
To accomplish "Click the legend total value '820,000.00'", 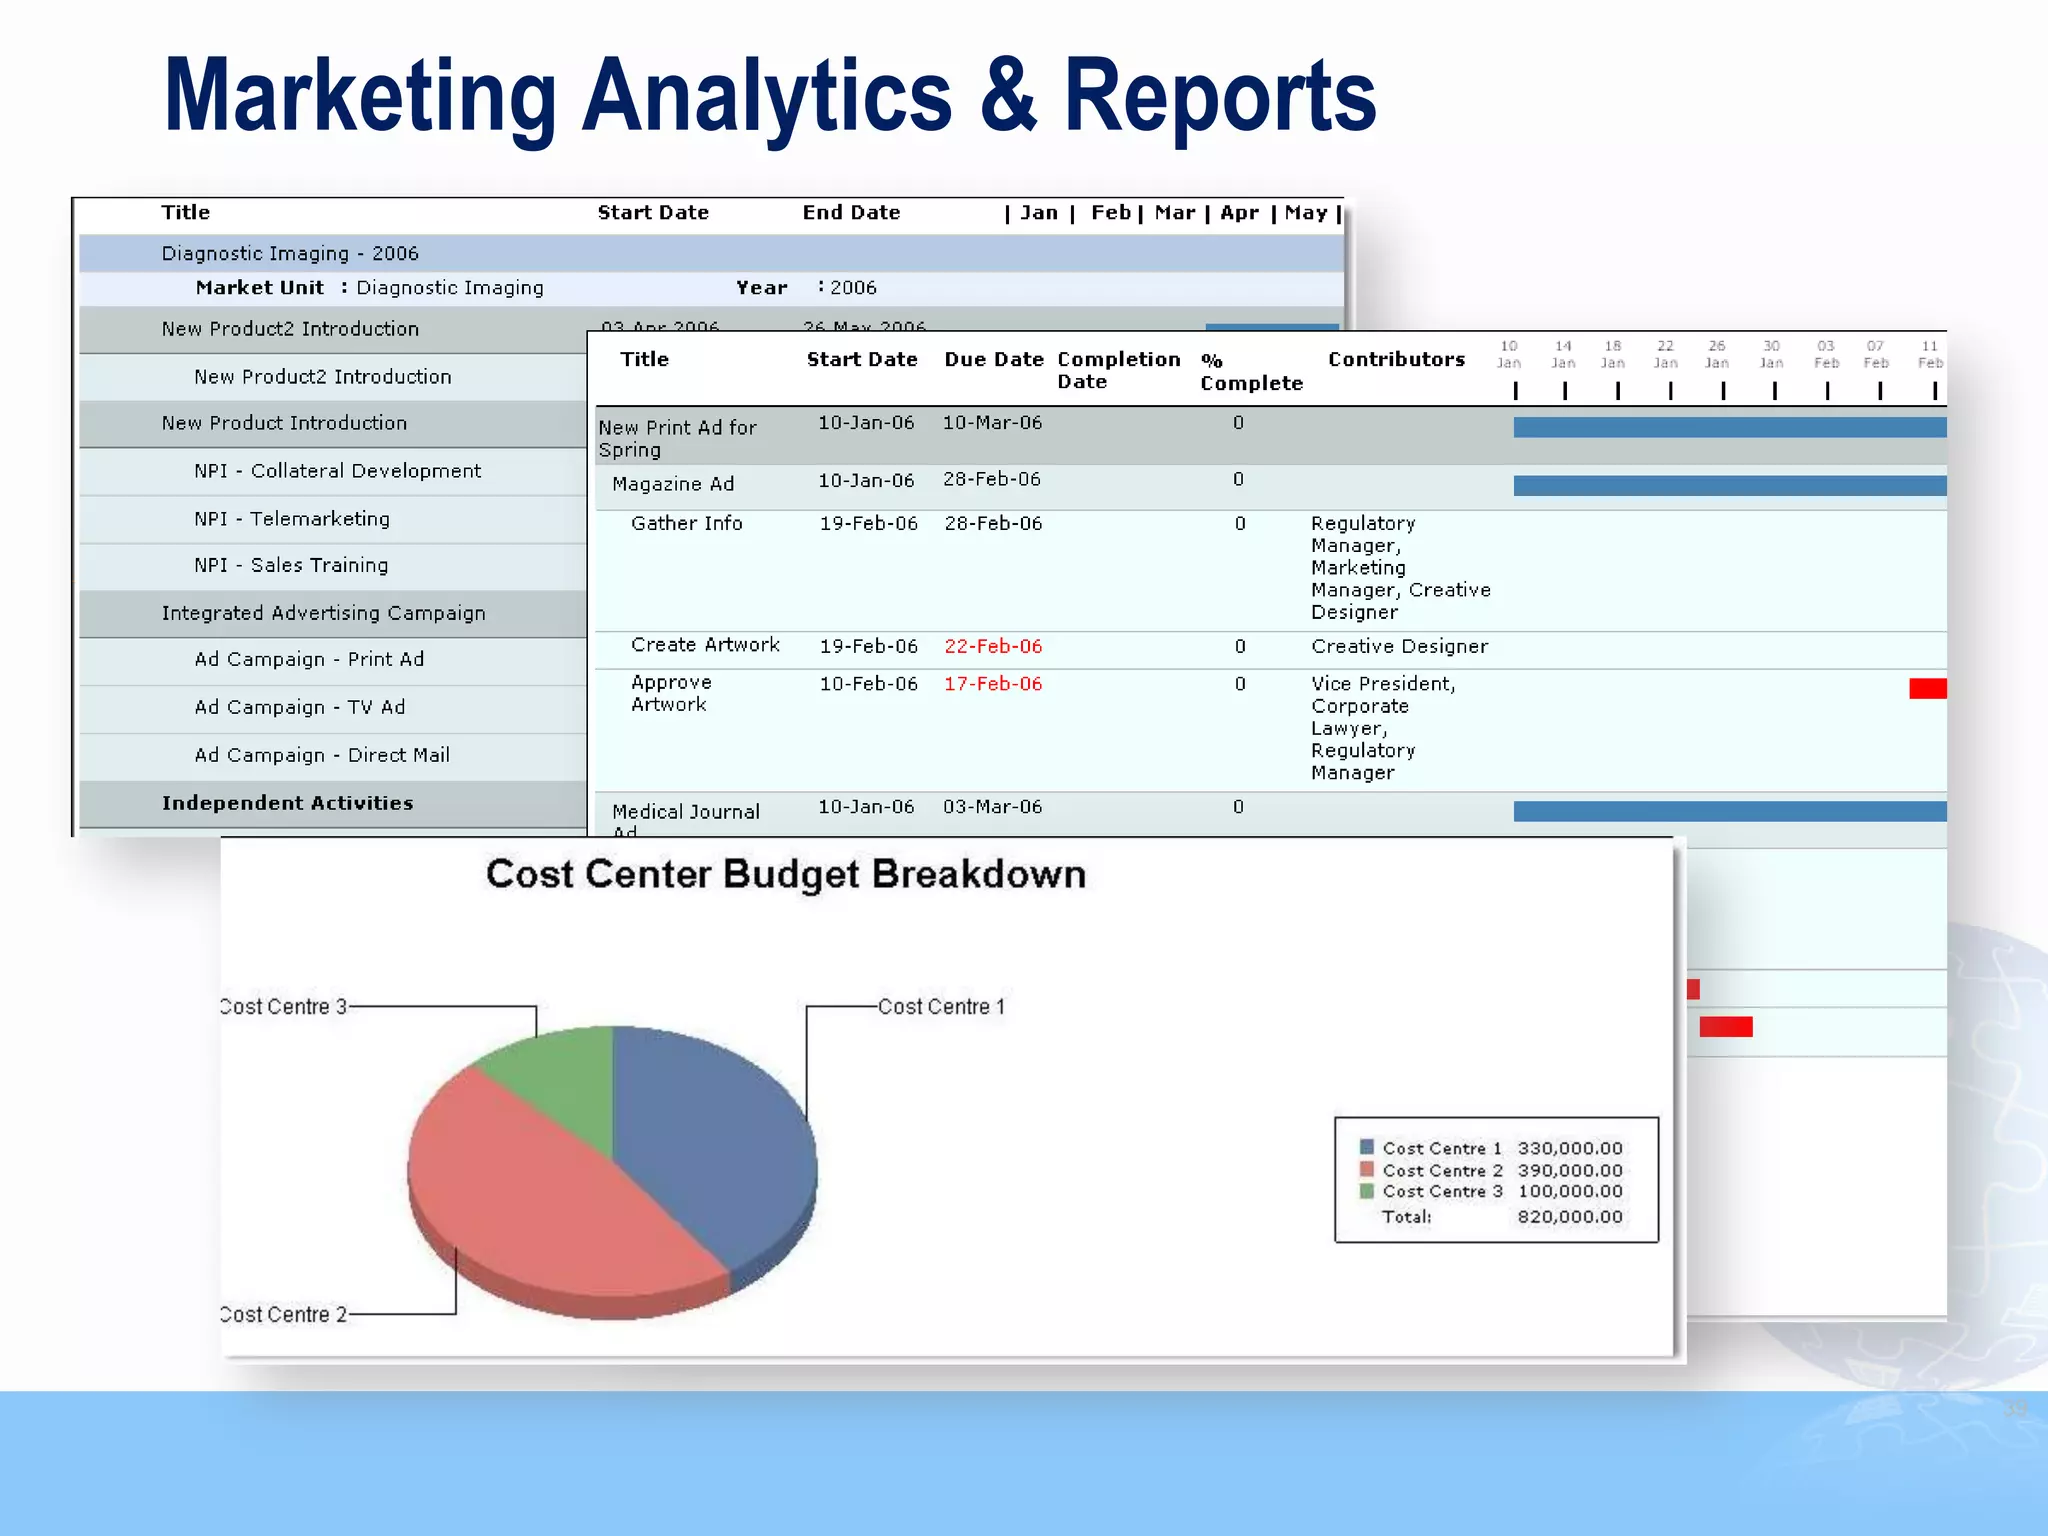I will coord(1570,1217).
